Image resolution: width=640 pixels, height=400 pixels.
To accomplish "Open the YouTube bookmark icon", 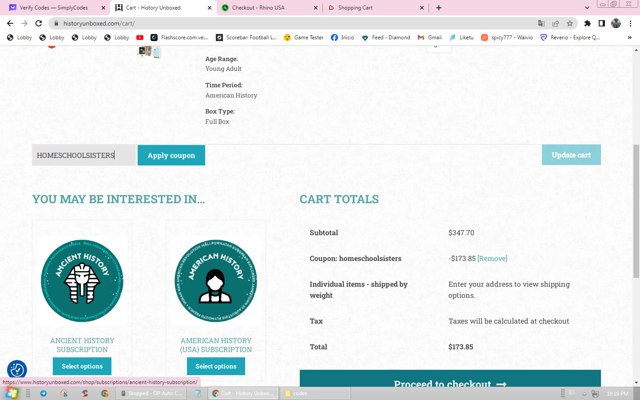I will (x=140, y=38).
